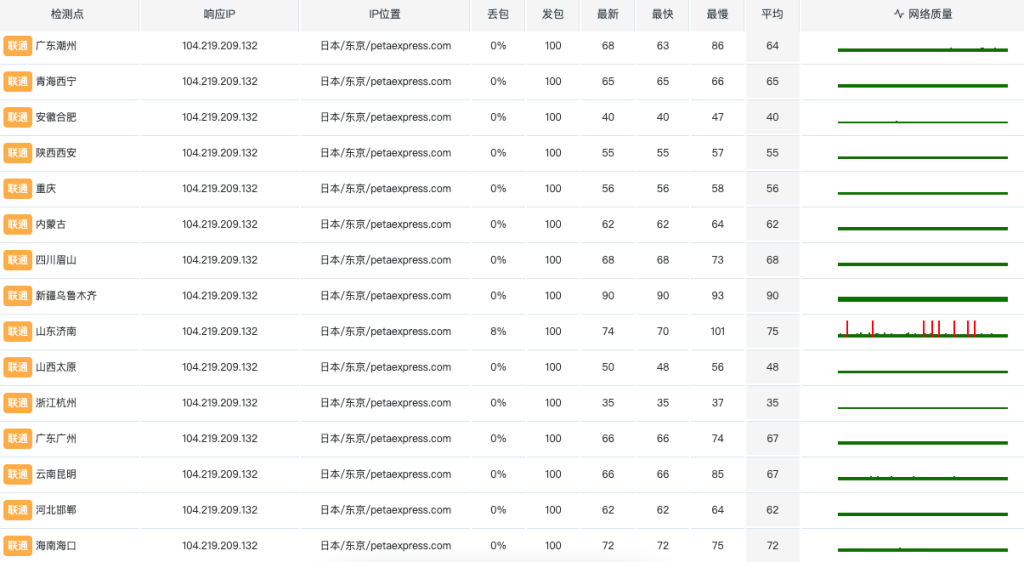Click the 联通 badge for 陕西西安
Screen dimensions: 1024x562
pyautogui.click(x=18, y=153)
